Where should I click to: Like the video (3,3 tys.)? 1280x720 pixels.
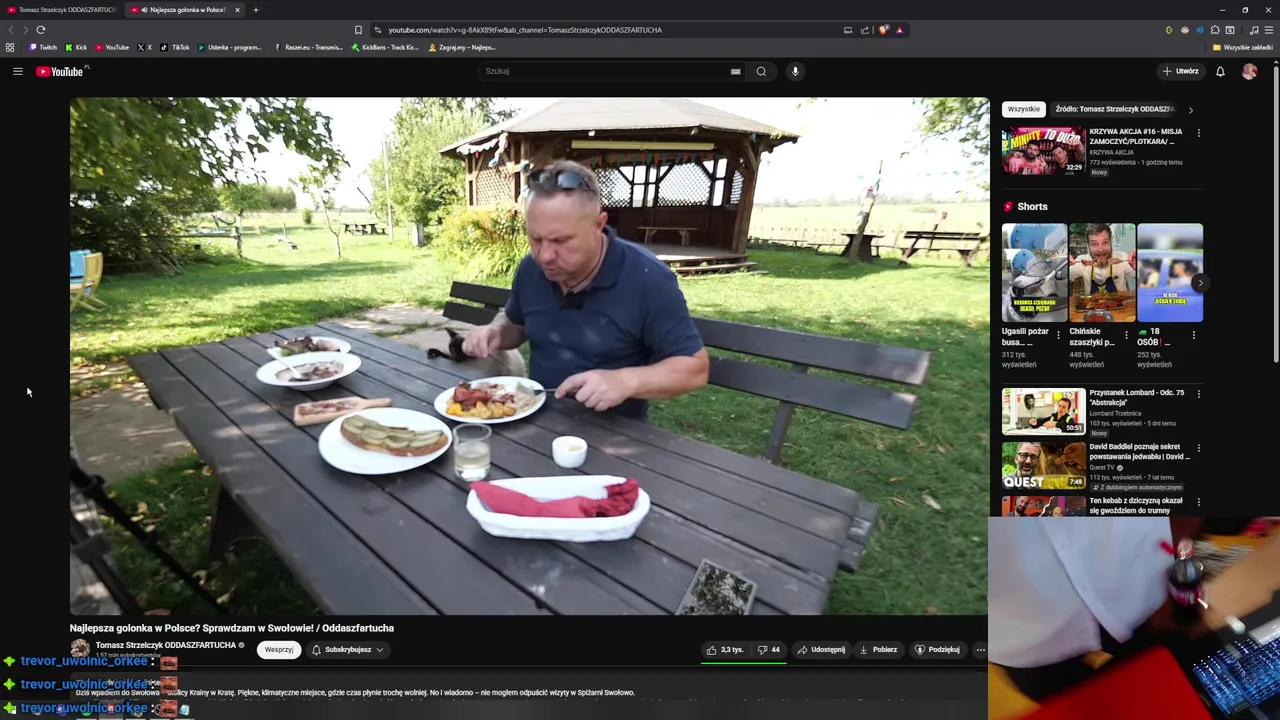tap(725, 650)
